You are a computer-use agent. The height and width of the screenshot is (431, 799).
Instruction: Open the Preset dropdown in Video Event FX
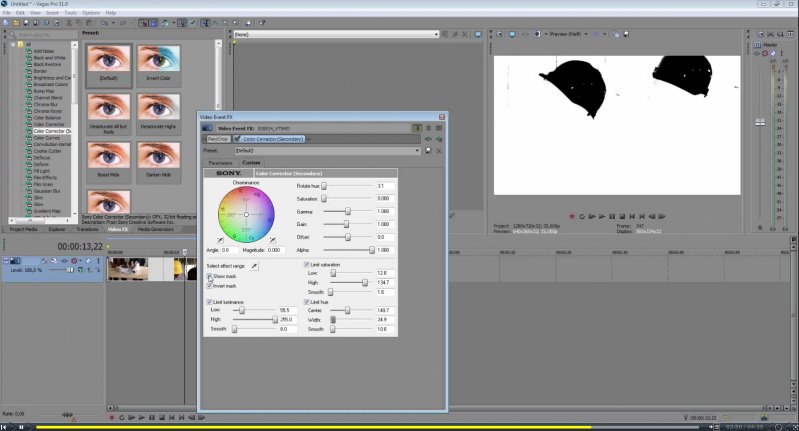417,150
